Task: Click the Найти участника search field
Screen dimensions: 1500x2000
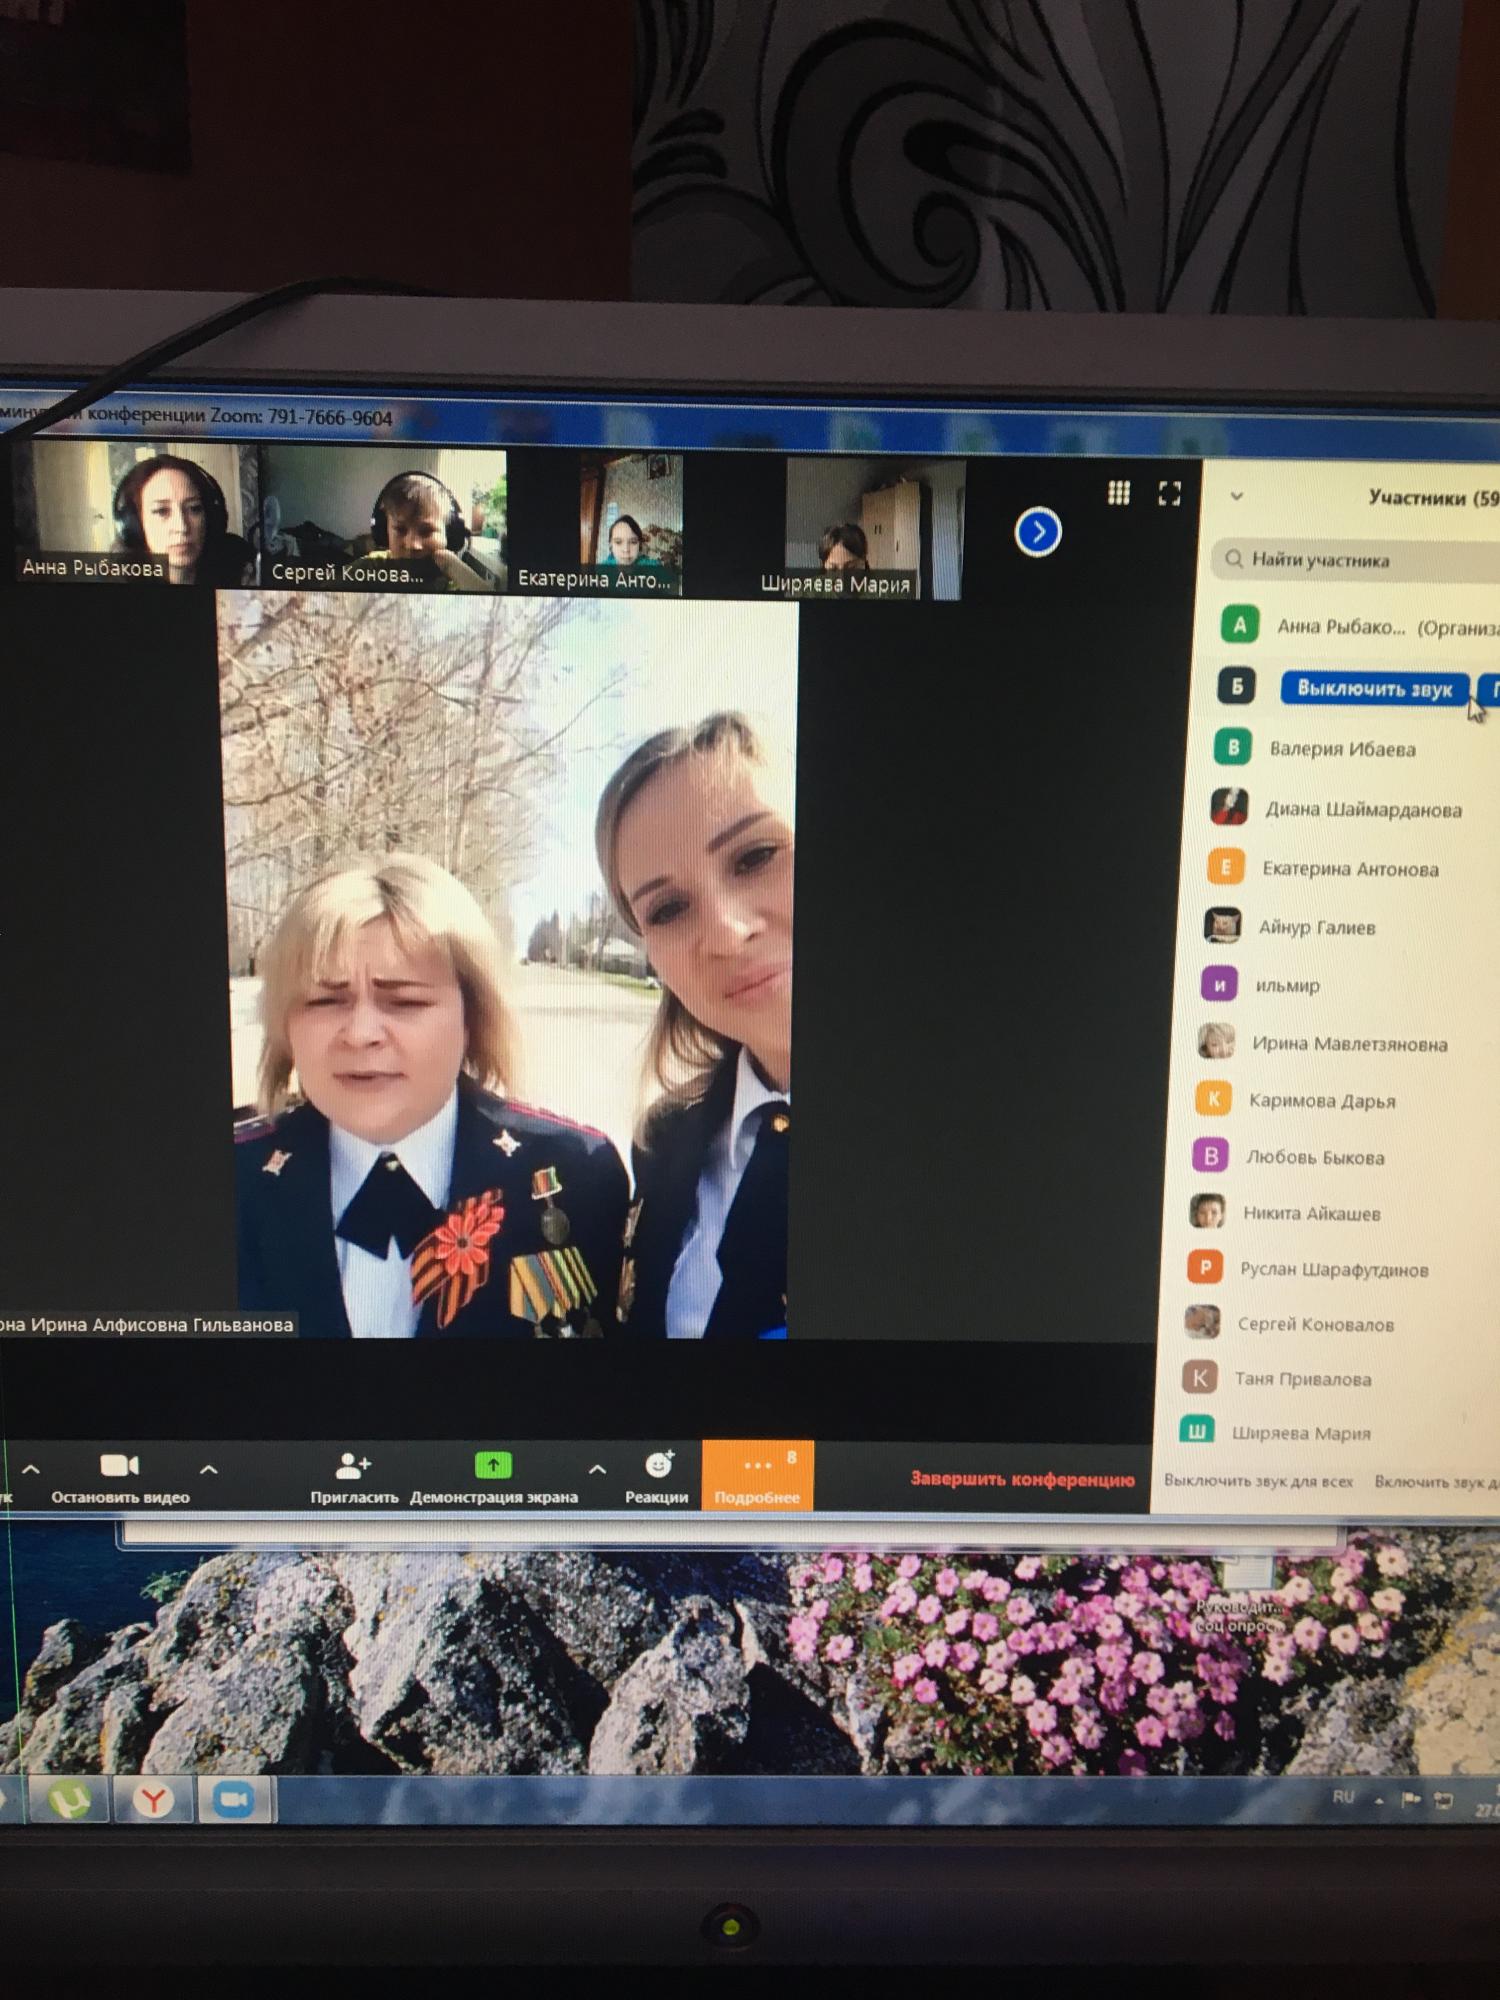Action: tap(1360, 560)
